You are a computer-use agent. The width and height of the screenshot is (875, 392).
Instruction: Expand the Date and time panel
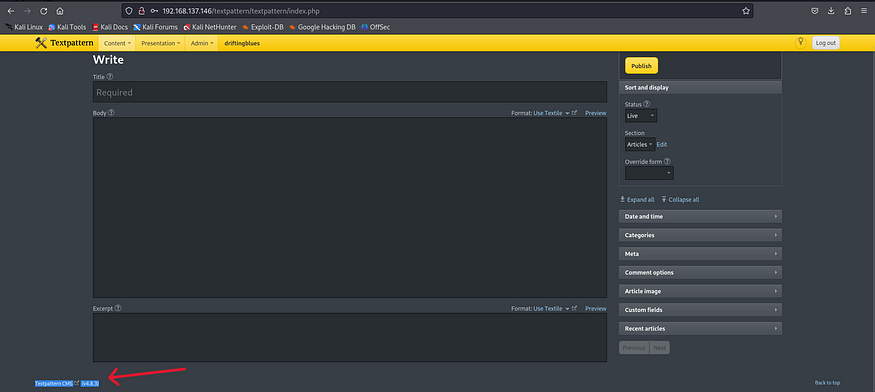pos(700,216)
